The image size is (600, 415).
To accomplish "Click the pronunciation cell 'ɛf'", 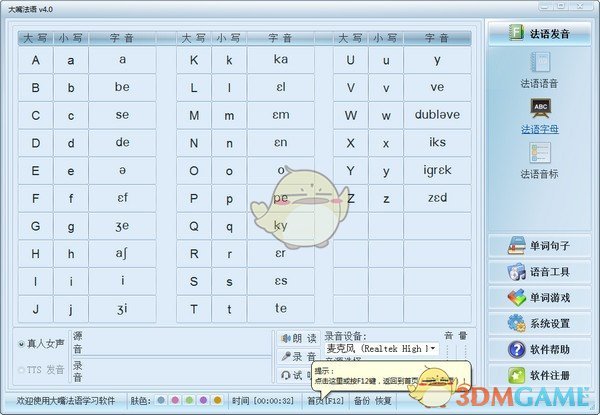I will tap(122, 198).
